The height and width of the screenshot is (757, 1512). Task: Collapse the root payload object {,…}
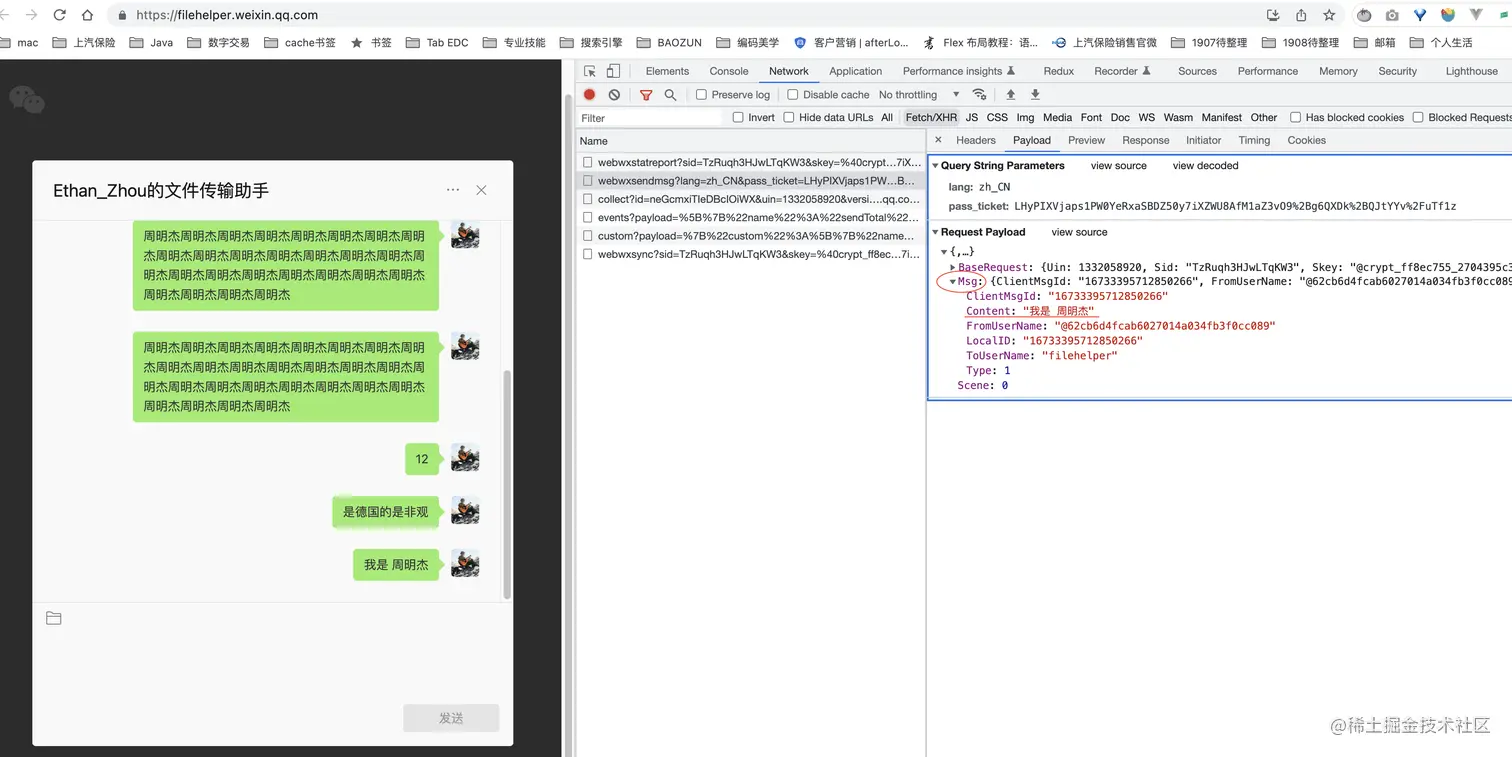944,252
